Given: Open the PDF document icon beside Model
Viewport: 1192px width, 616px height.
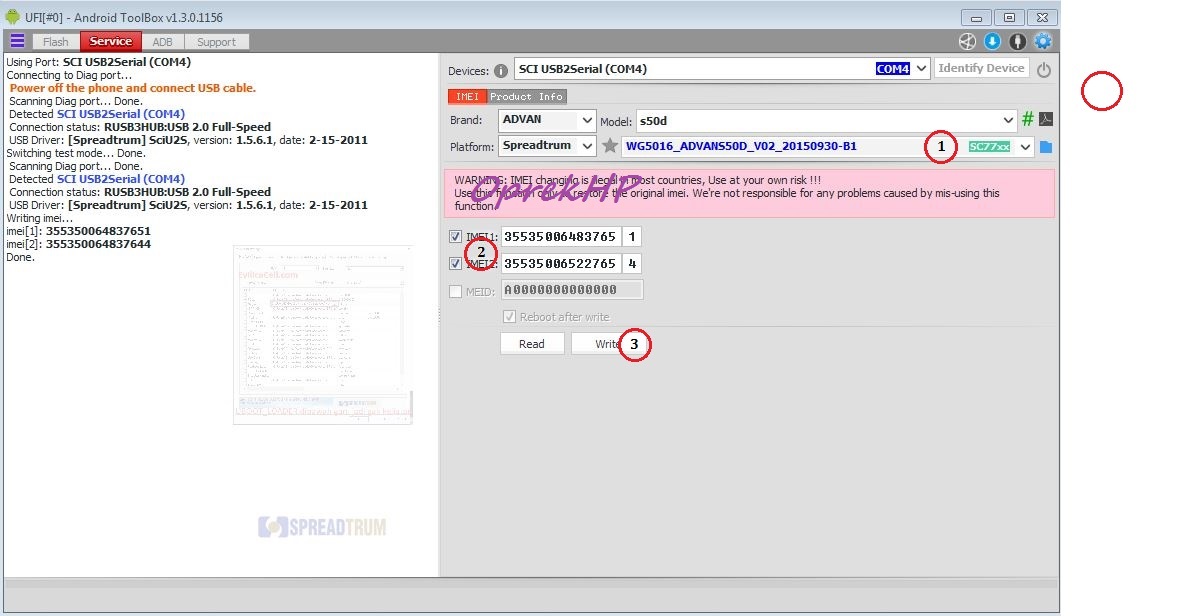Looking at the screenshot, I should (x=1046, y=119).
